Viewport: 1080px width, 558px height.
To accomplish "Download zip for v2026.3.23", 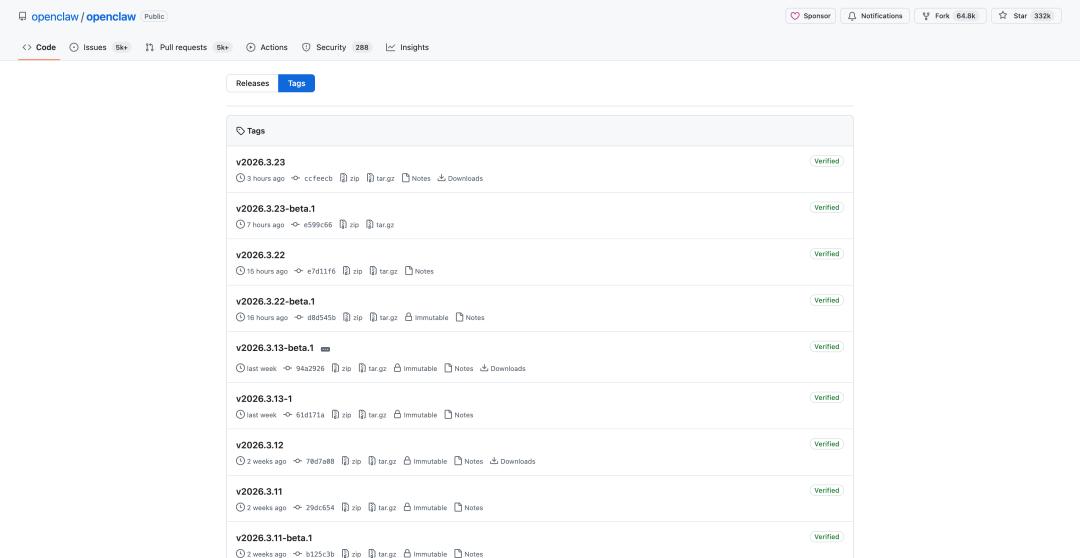I will pos(349,178).
